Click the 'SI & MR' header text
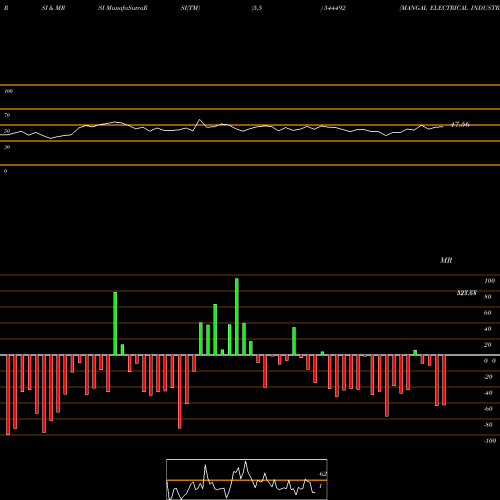The height and width of the screenshot is (500, 500). [x=53, y=8]
